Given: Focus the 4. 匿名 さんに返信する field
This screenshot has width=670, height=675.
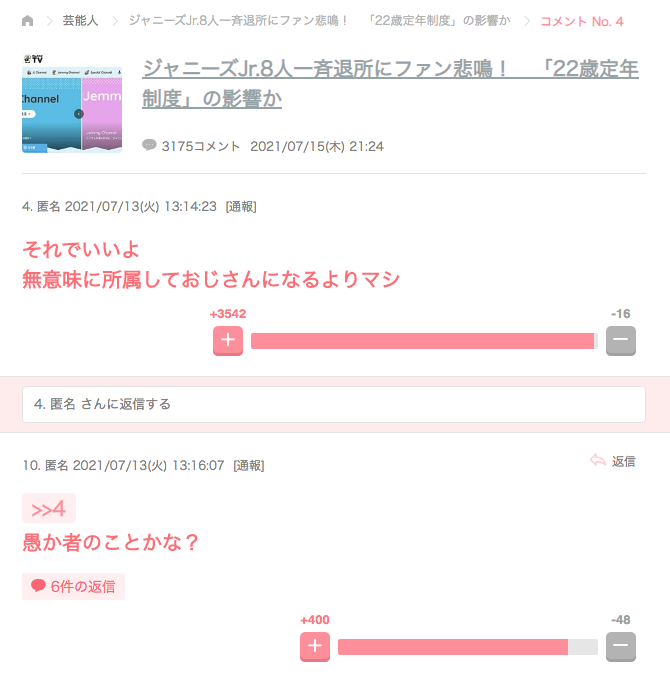Looking at the screenshot, I should click(x=334, y=405).
